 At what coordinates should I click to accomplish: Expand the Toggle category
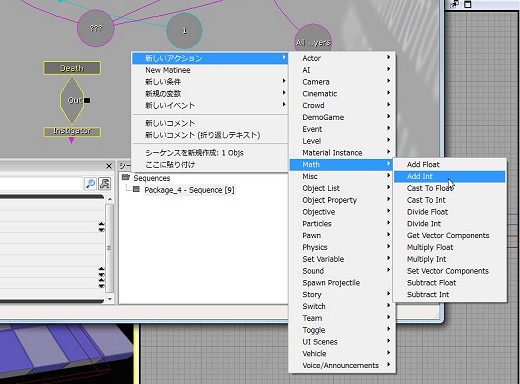342,330
